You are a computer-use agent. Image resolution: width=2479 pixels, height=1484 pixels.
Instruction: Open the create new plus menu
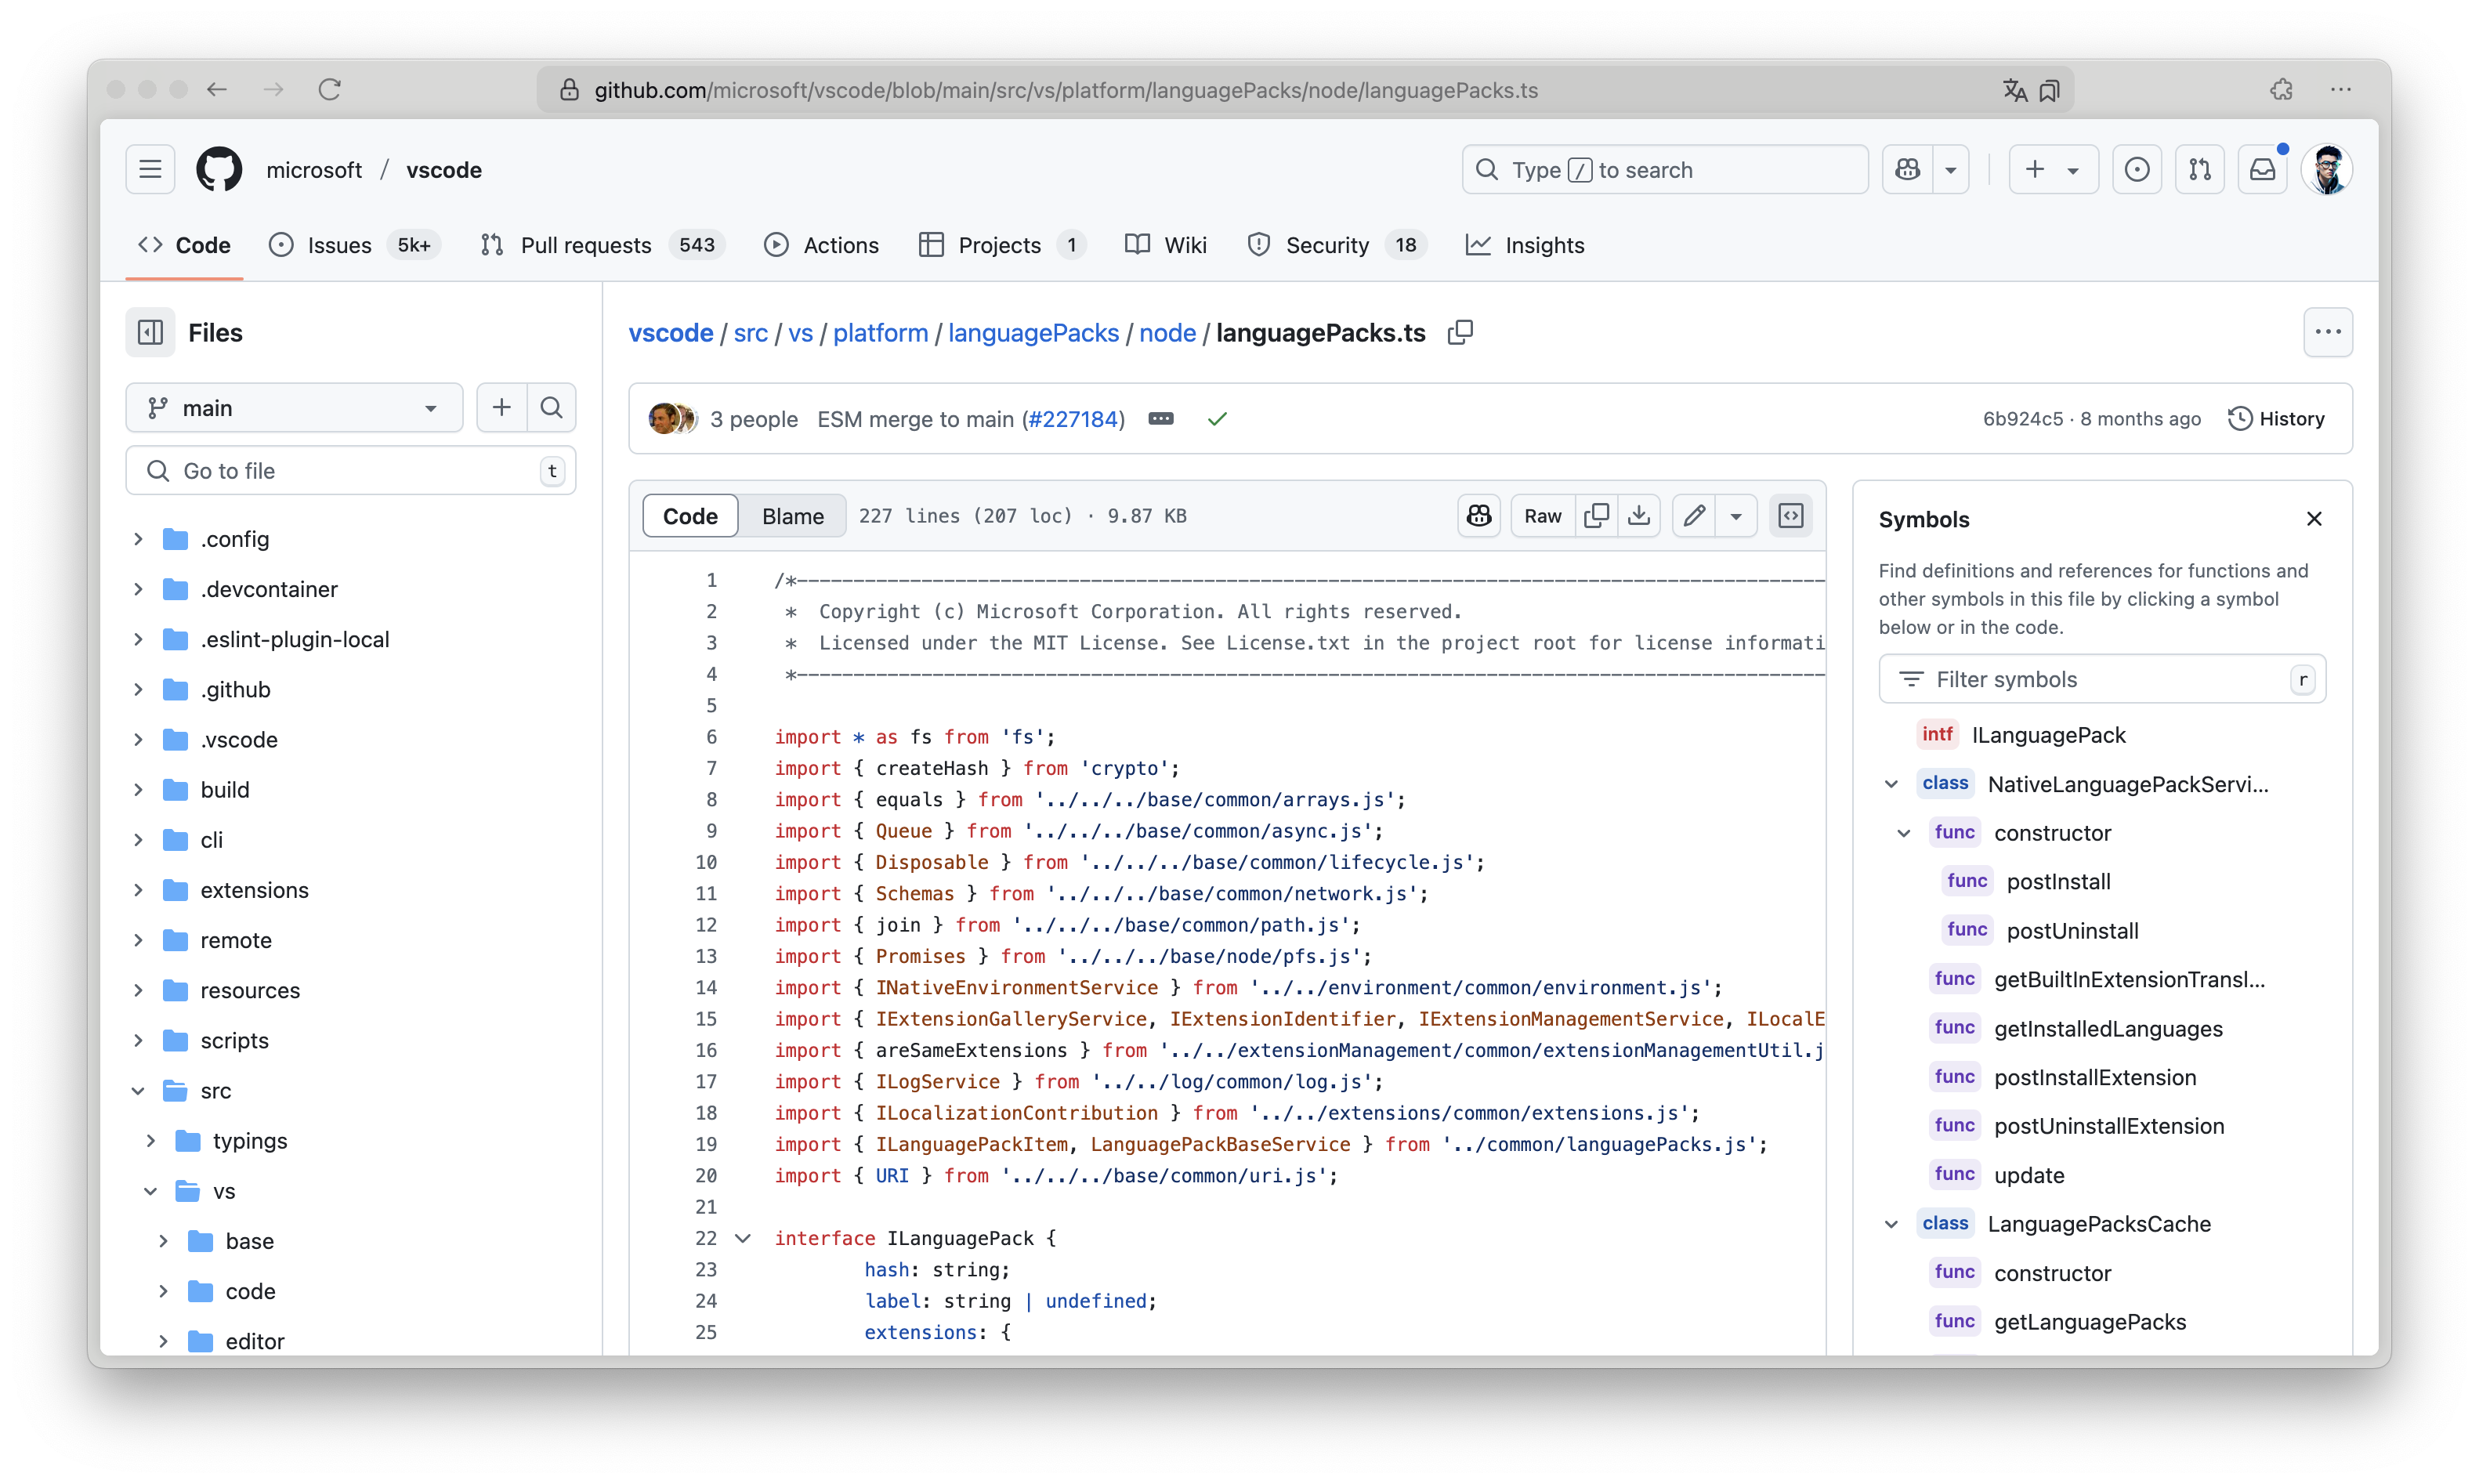(2053, 170)
